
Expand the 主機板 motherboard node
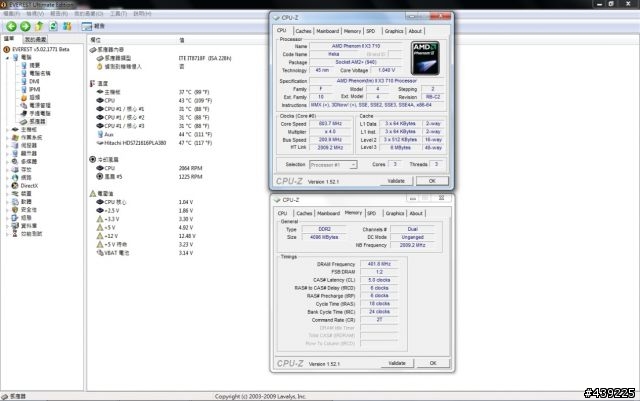[7, 130]
